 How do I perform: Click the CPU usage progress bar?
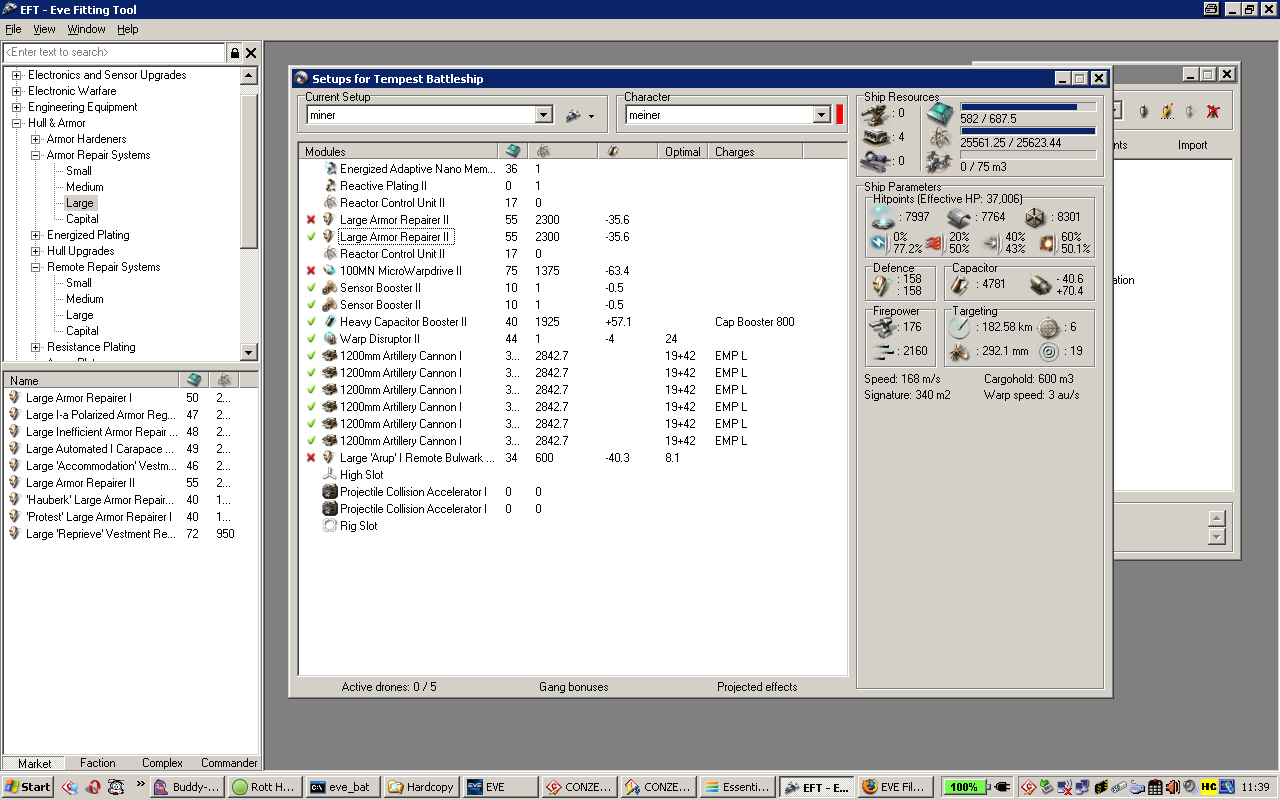[x=1028, y=106]
